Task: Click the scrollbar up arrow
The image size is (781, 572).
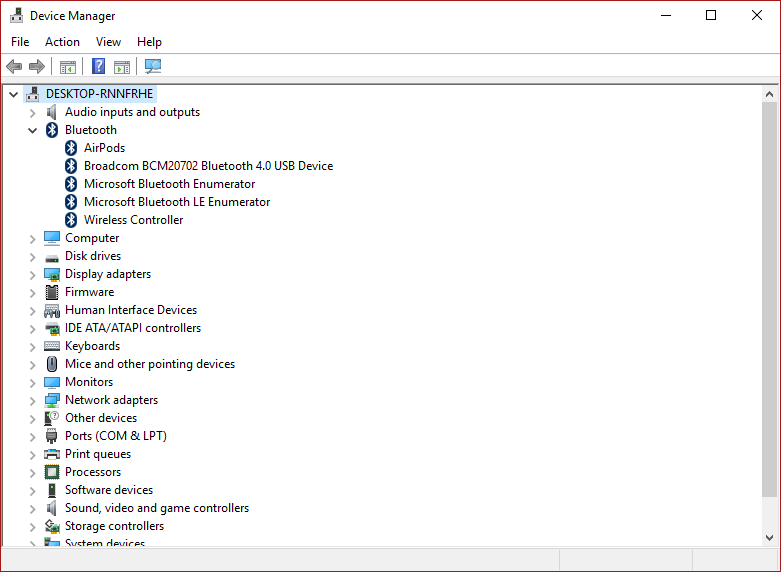Action: pyautogui.click(x=769, y=94)
